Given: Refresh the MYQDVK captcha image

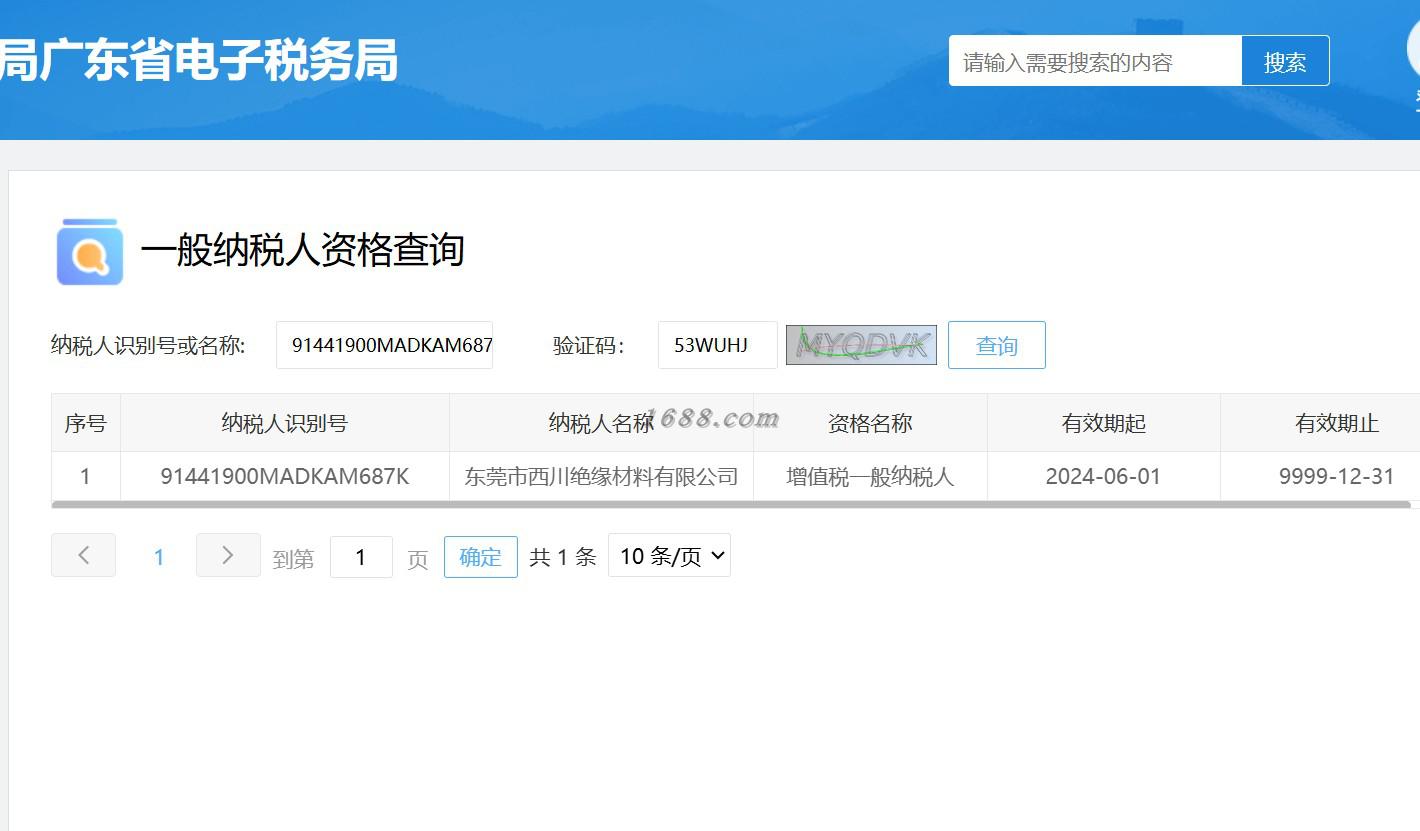Looking at the screenshot, I should 861,345.
